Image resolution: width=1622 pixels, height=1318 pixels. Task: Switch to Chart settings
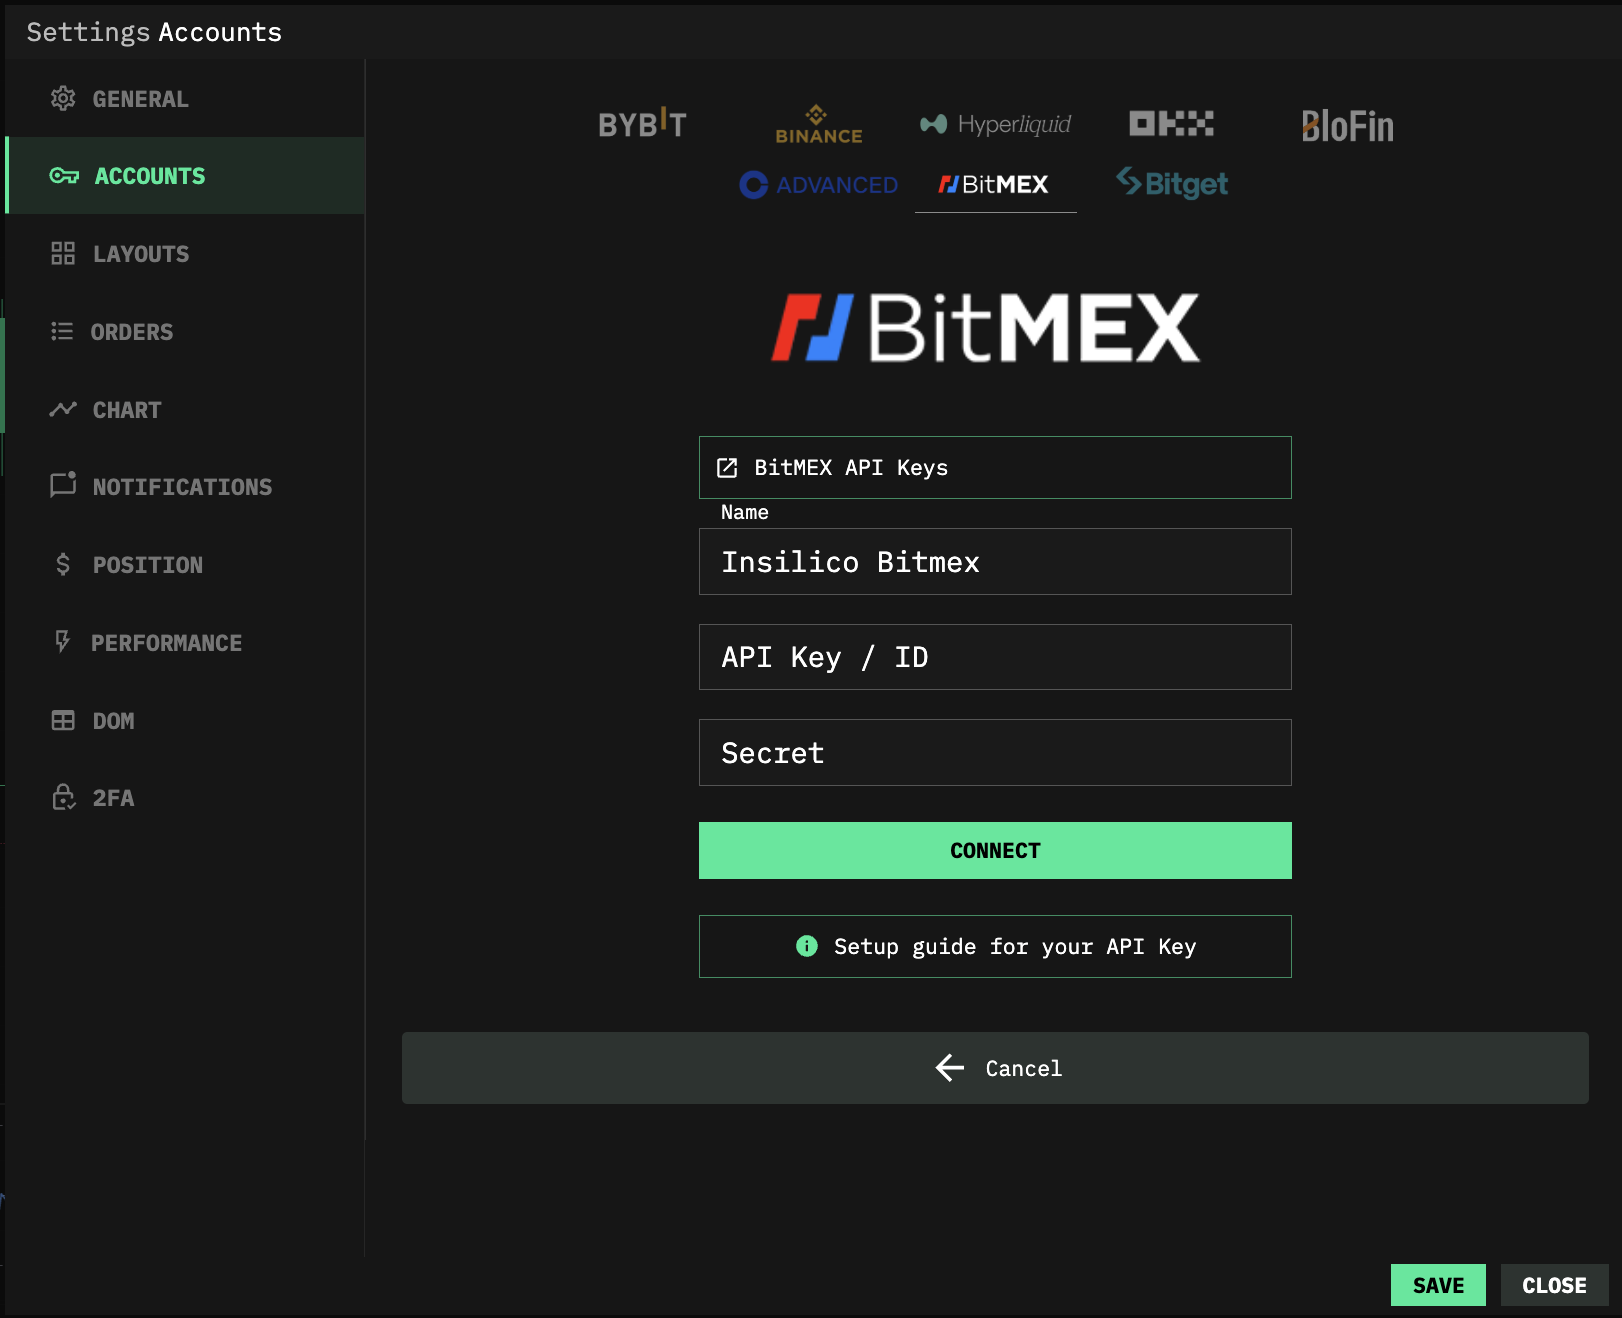point(126,410)
